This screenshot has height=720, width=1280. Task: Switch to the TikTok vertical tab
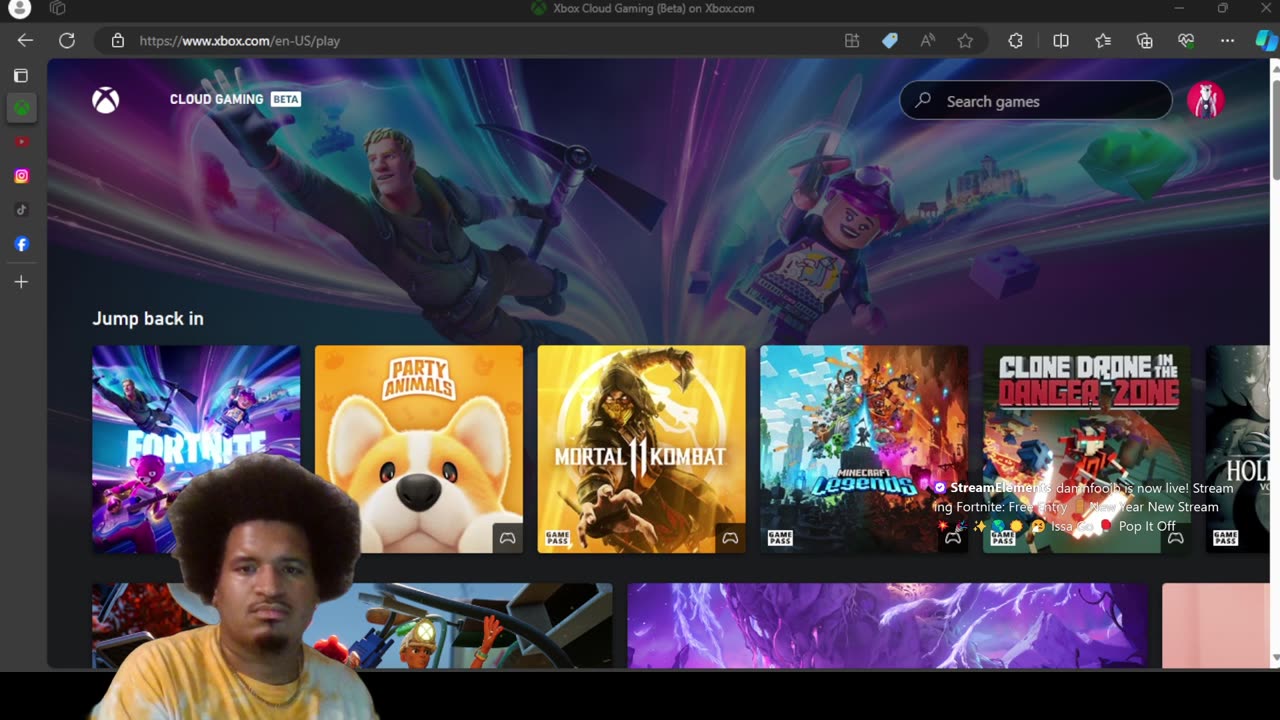tap(21, 210)
